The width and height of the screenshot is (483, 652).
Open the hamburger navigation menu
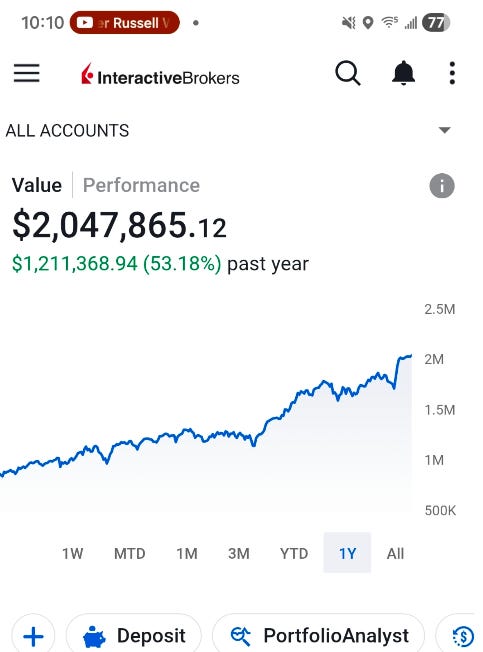pyautogui.click(x=27, y=73)
